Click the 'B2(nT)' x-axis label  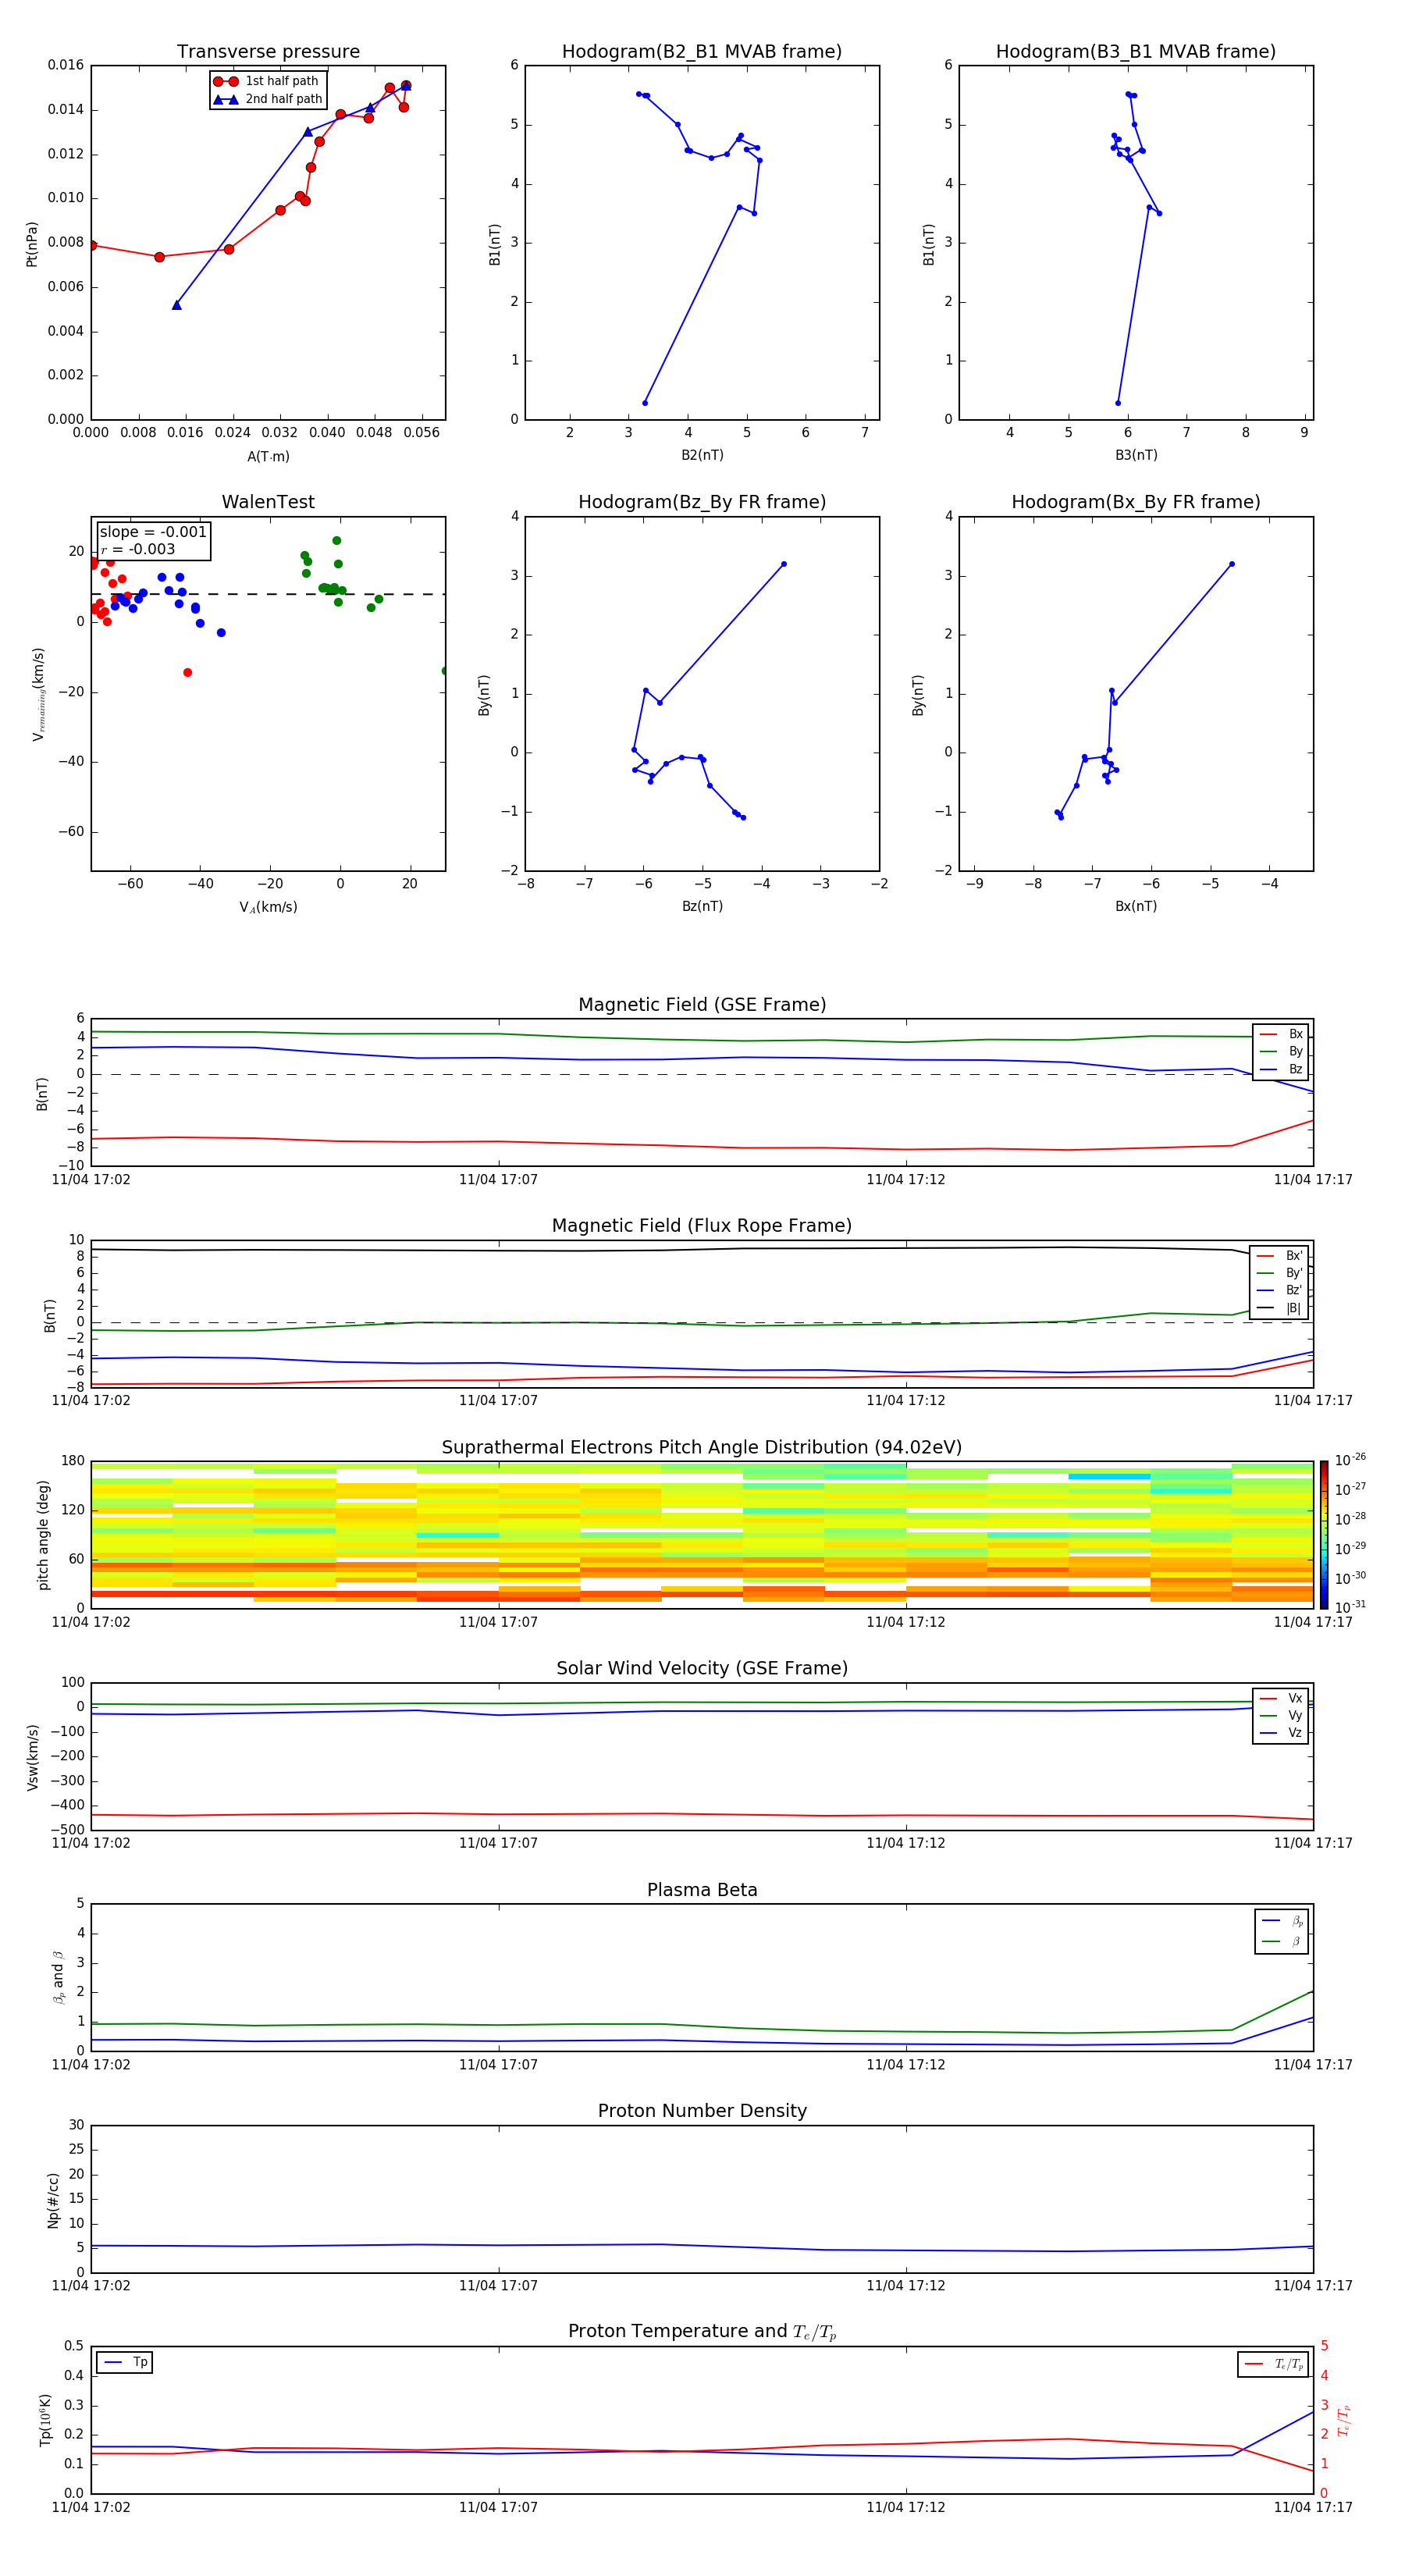click(x=702, y=455)
